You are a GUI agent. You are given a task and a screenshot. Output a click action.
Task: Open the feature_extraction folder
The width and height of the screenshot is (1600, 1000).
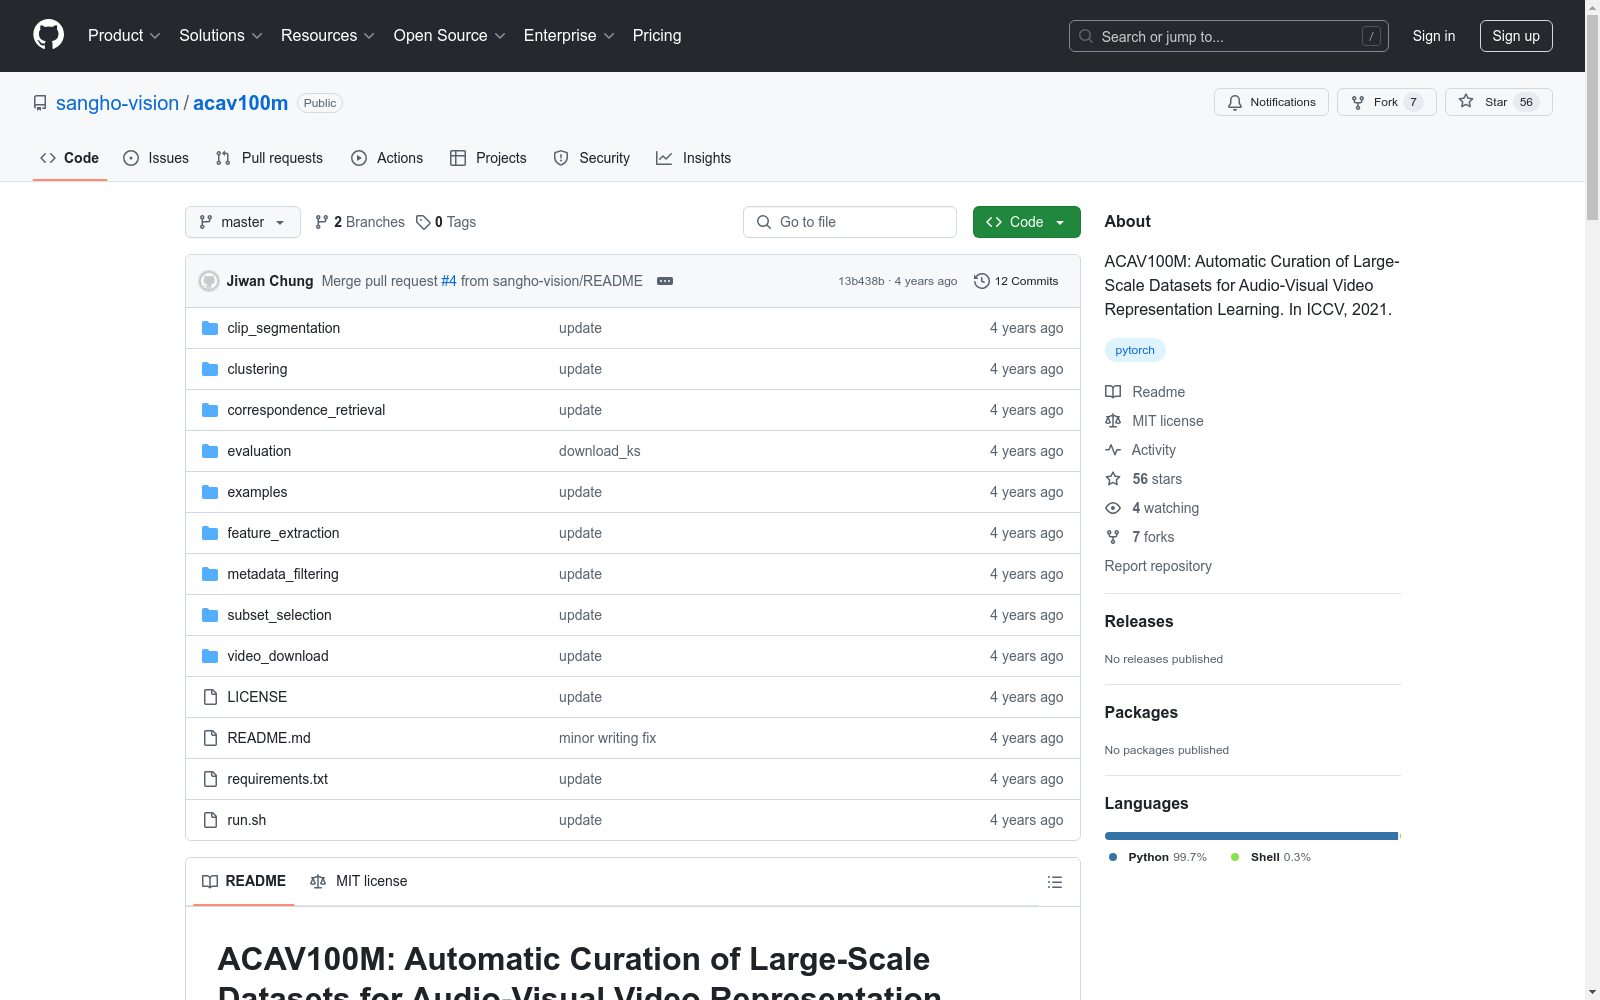[283, 533]
